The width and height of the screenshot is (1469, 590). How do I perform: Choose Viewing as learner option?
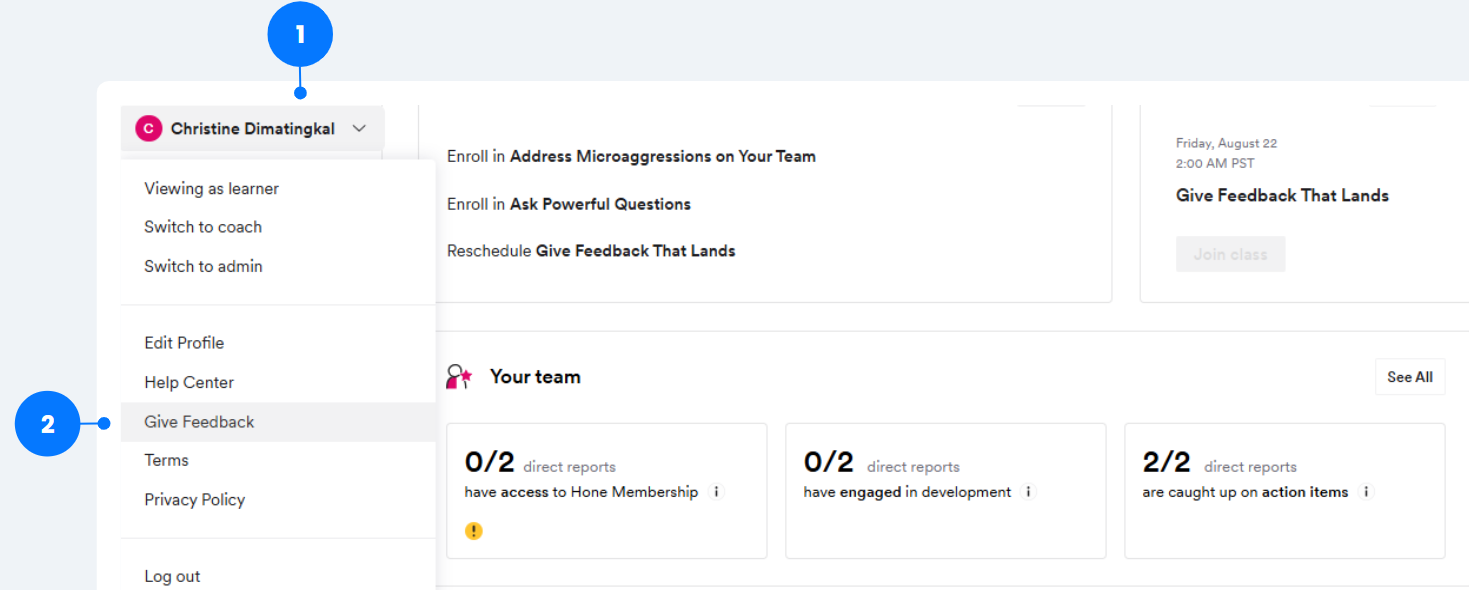(211, 189)
